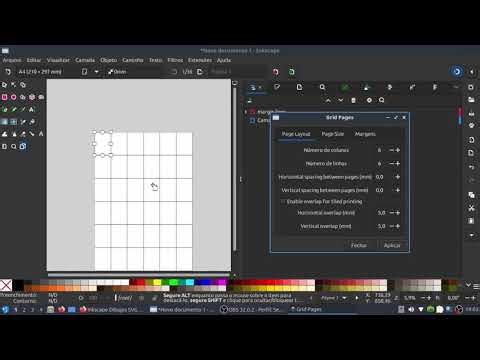Switch to OBS window in taskbar
The height and width of the screenshot is (360, 480).
(253, 309)
